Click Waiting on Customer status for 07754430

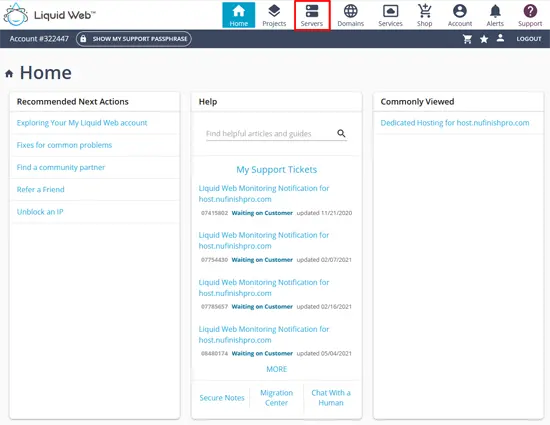click(262, 260)
